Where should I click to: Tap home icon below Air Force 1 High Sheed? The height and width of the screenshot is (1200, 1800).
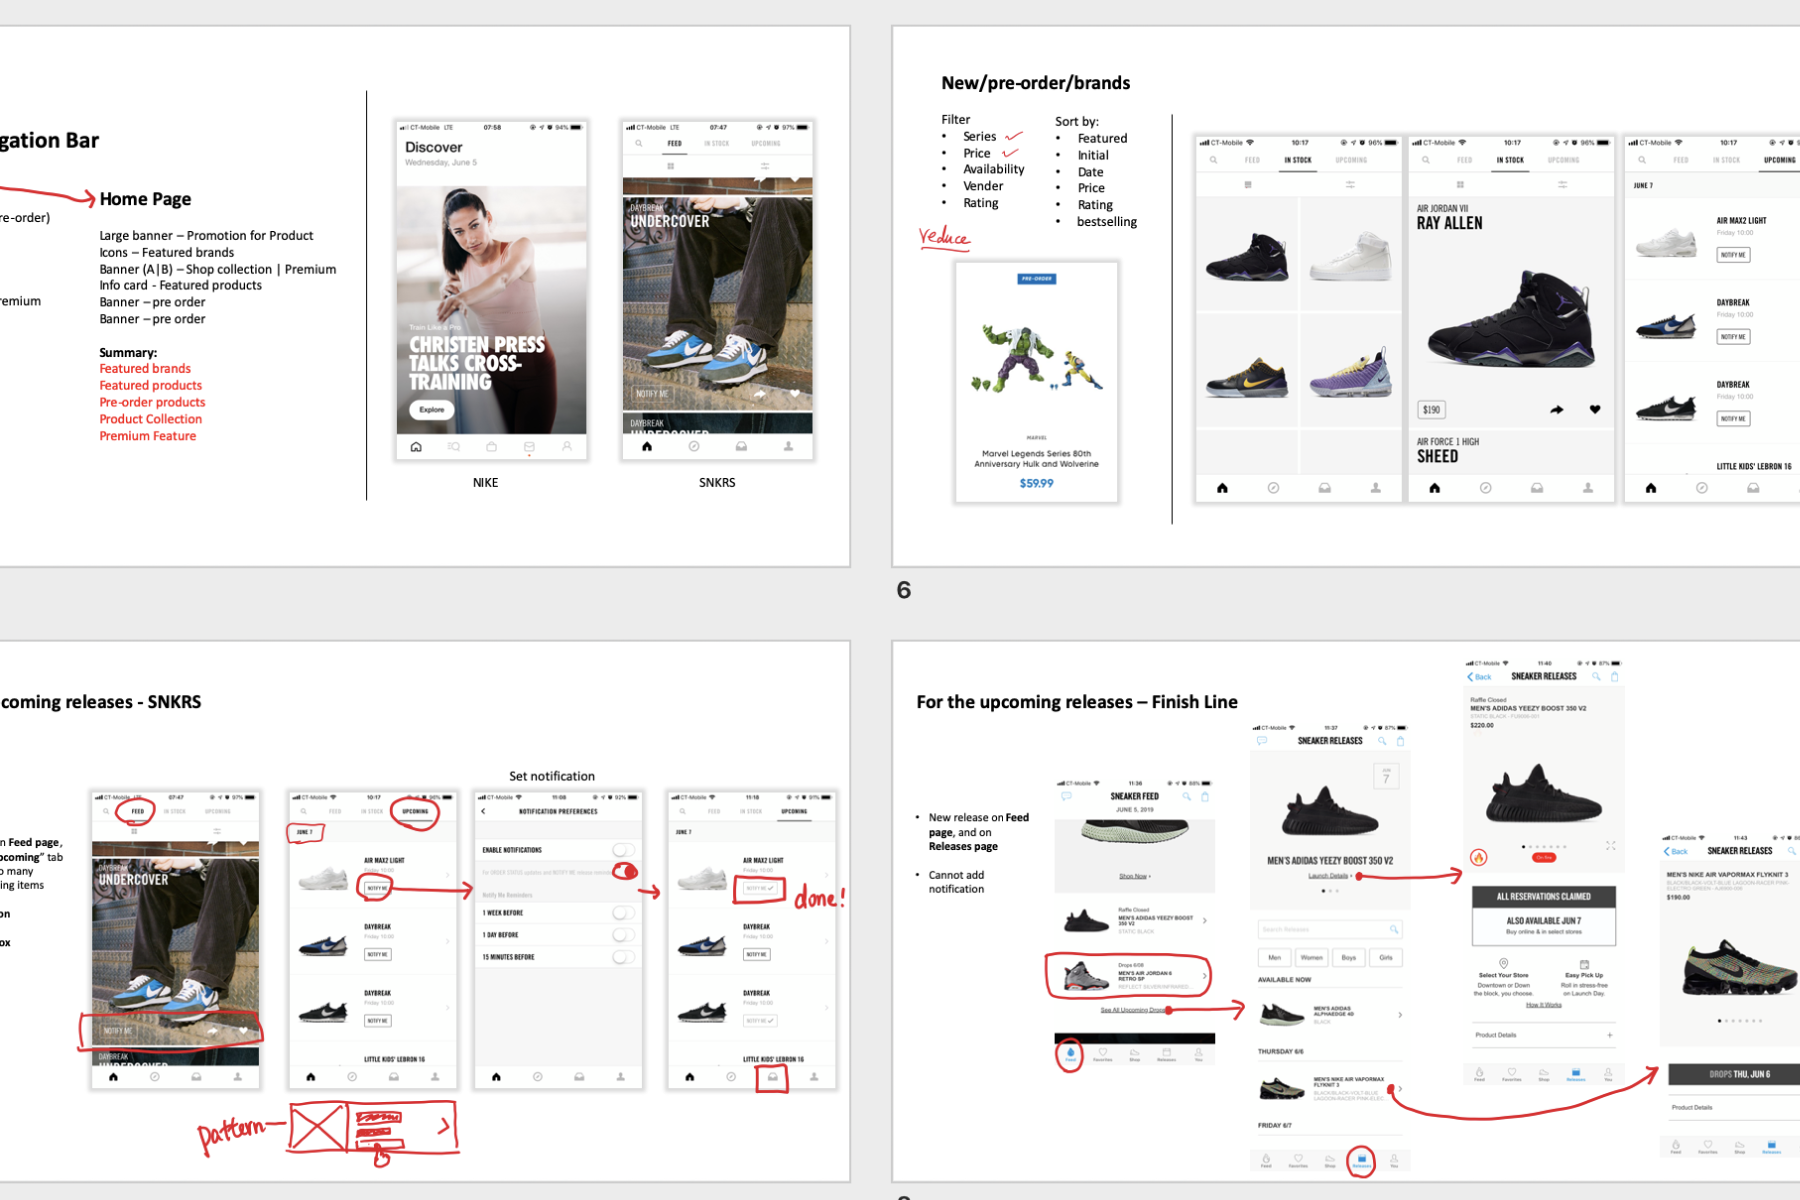[x=1435, y=488]
